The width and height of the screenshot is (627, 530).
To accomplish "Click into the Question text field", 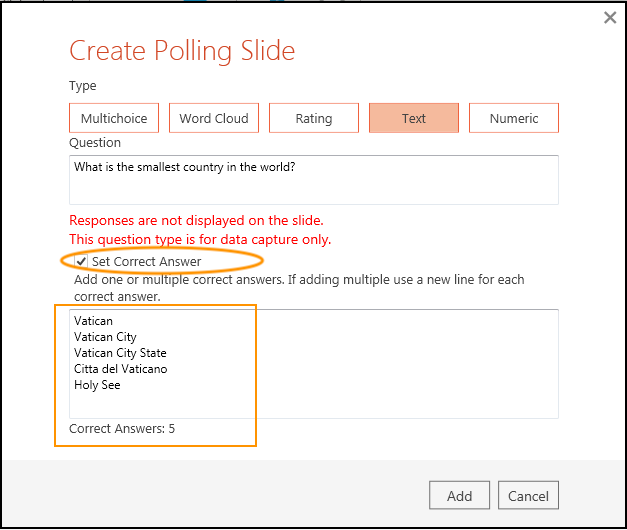I will tap(314, 180).
